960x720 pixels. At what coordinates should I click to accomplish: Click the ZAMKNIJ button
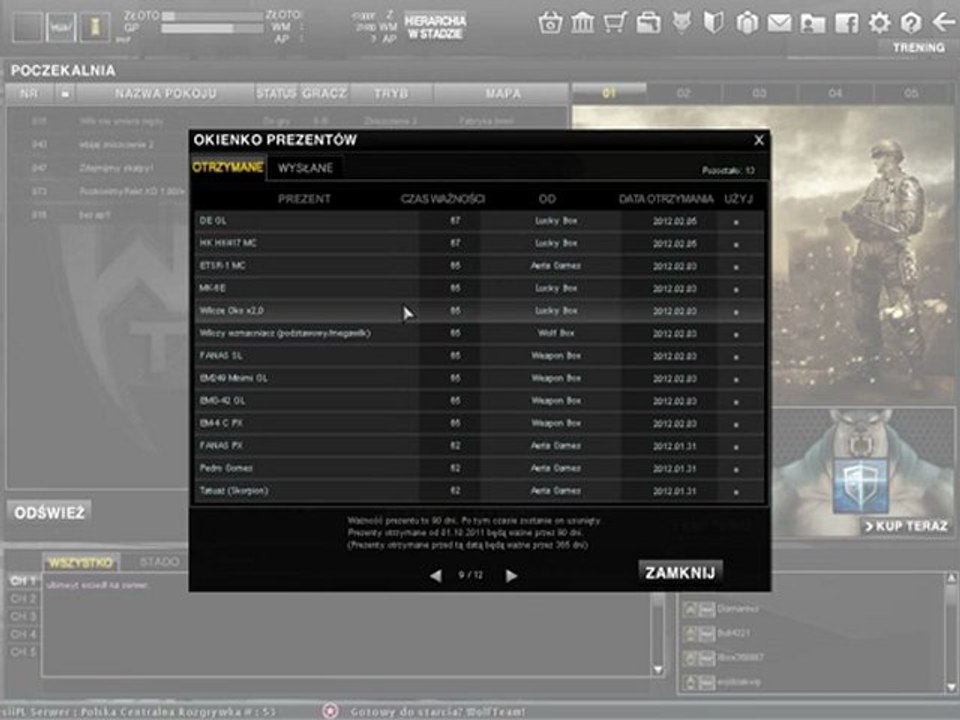point(680,573)
